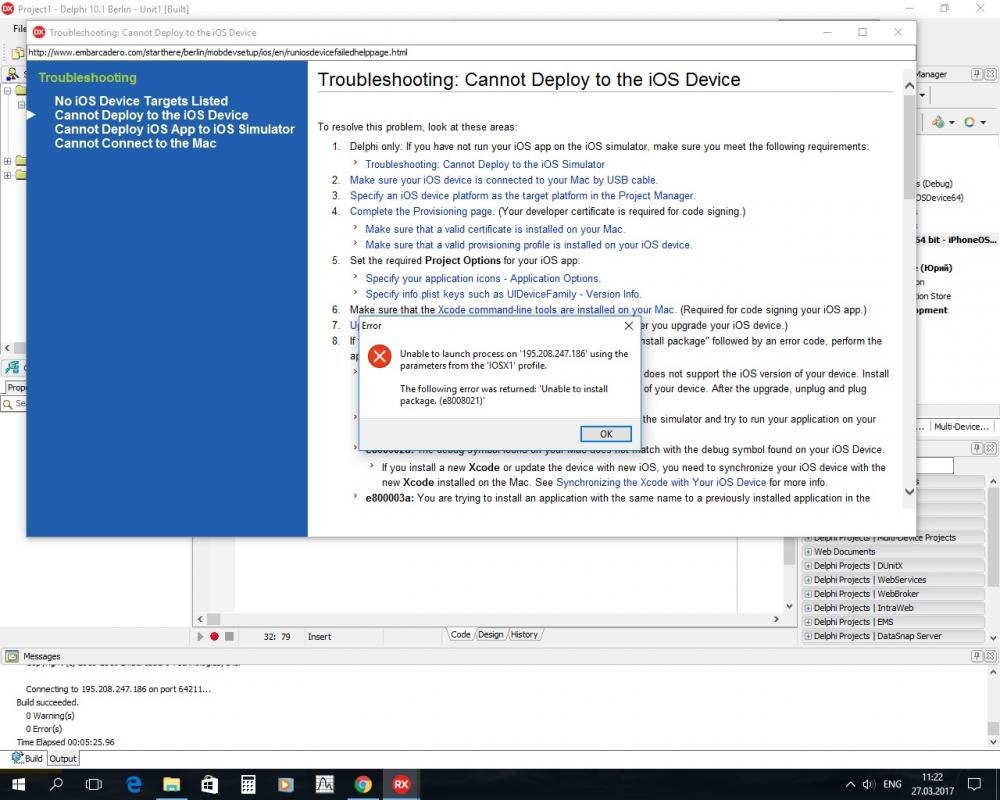Follow 'Troubleshooting: Cannot Deploy to the iOS Simulator' link
Screen dimensions: 1000x800
(x=485, y=164)
